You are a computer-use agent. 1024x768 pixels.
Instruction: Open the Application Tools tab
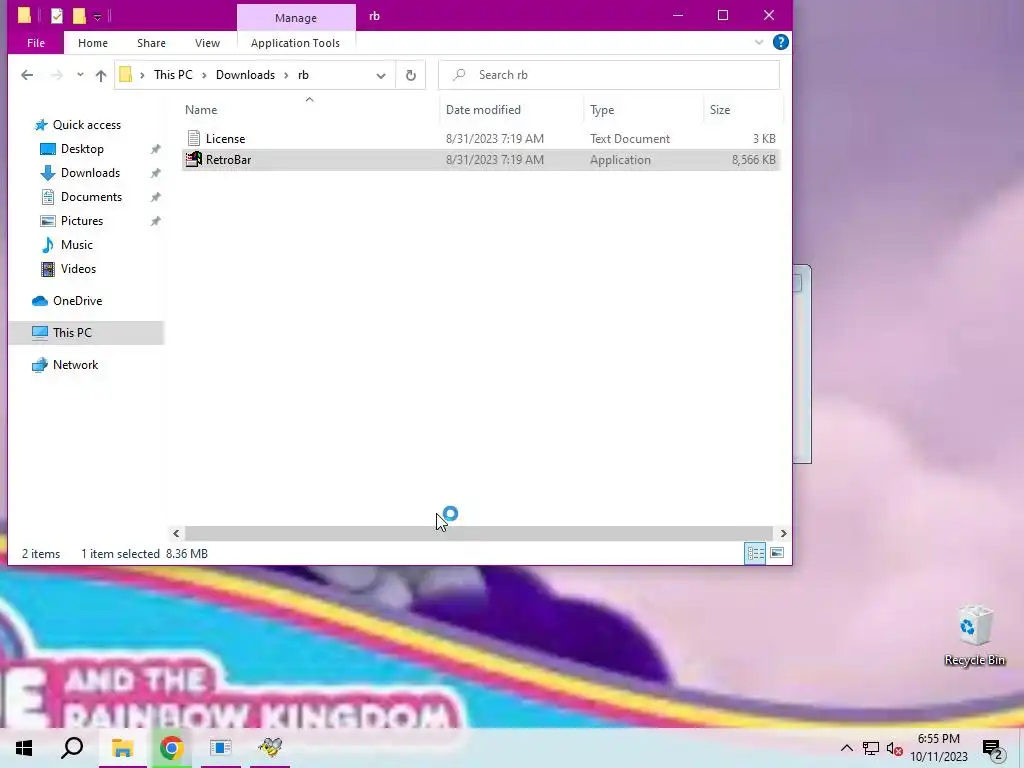coord(295,43)
